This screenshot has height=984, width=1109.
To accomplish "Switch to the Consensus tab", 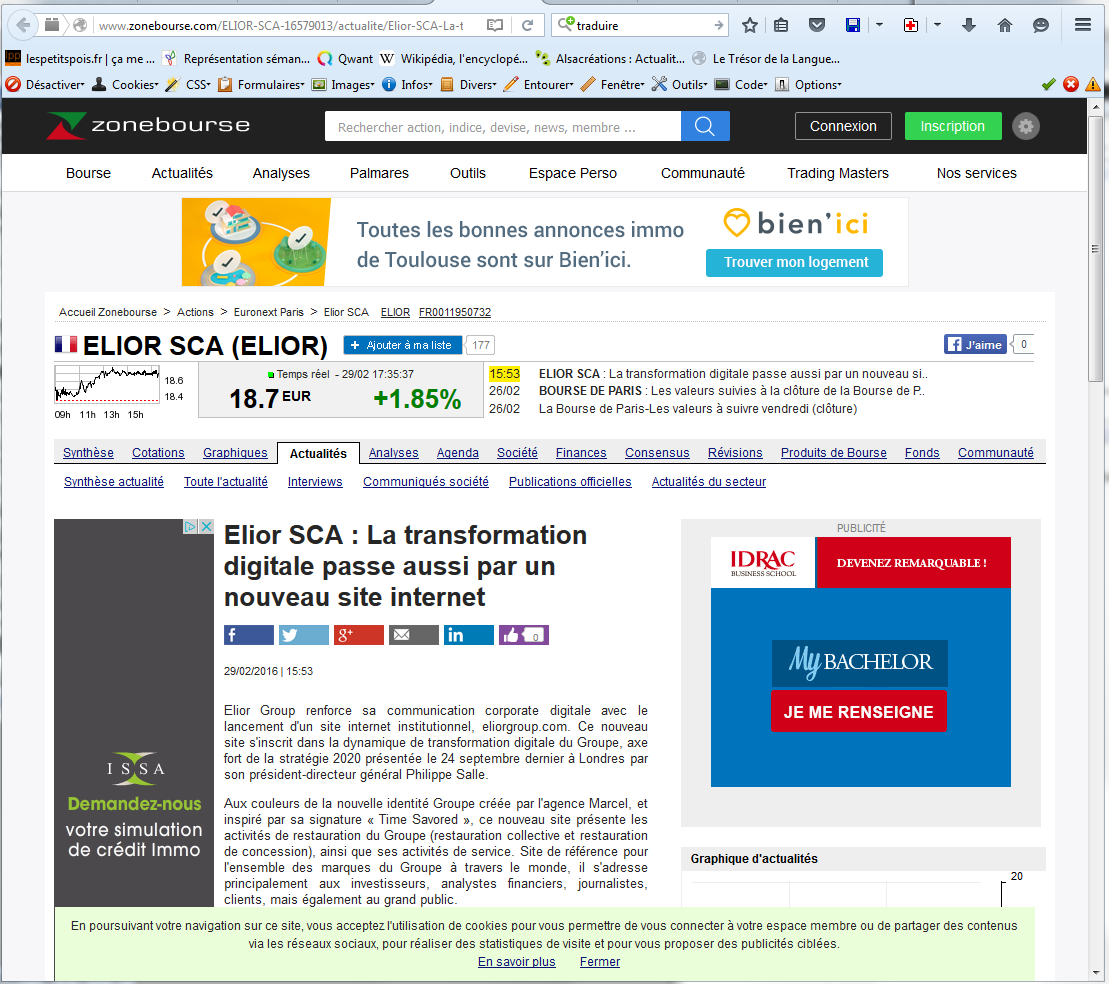I will coord(657,453).
